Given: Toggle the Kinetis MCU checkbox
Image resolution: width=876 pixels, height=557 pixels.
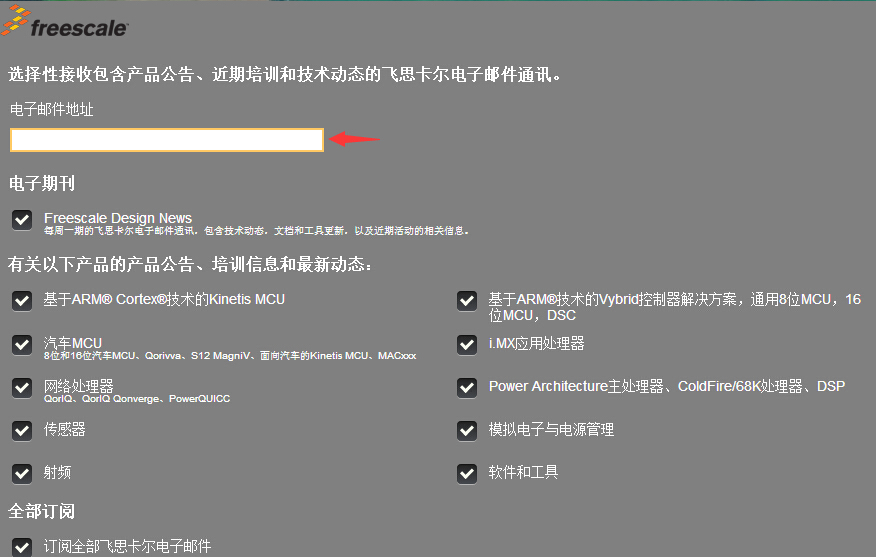Looking at the screenshot, I should click(22, 301).
